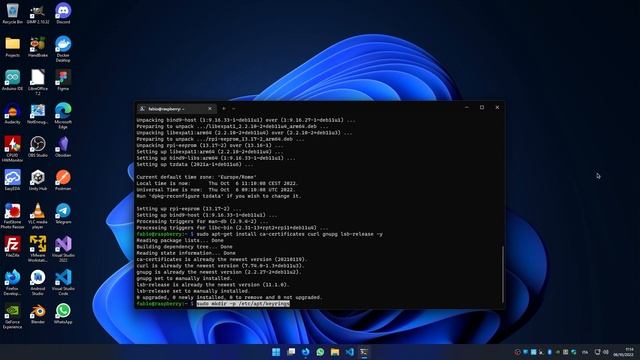Click the terminal window vertical scrollbar
The width and height of the screenshot is (640, 360).
[x=502, y=274]
